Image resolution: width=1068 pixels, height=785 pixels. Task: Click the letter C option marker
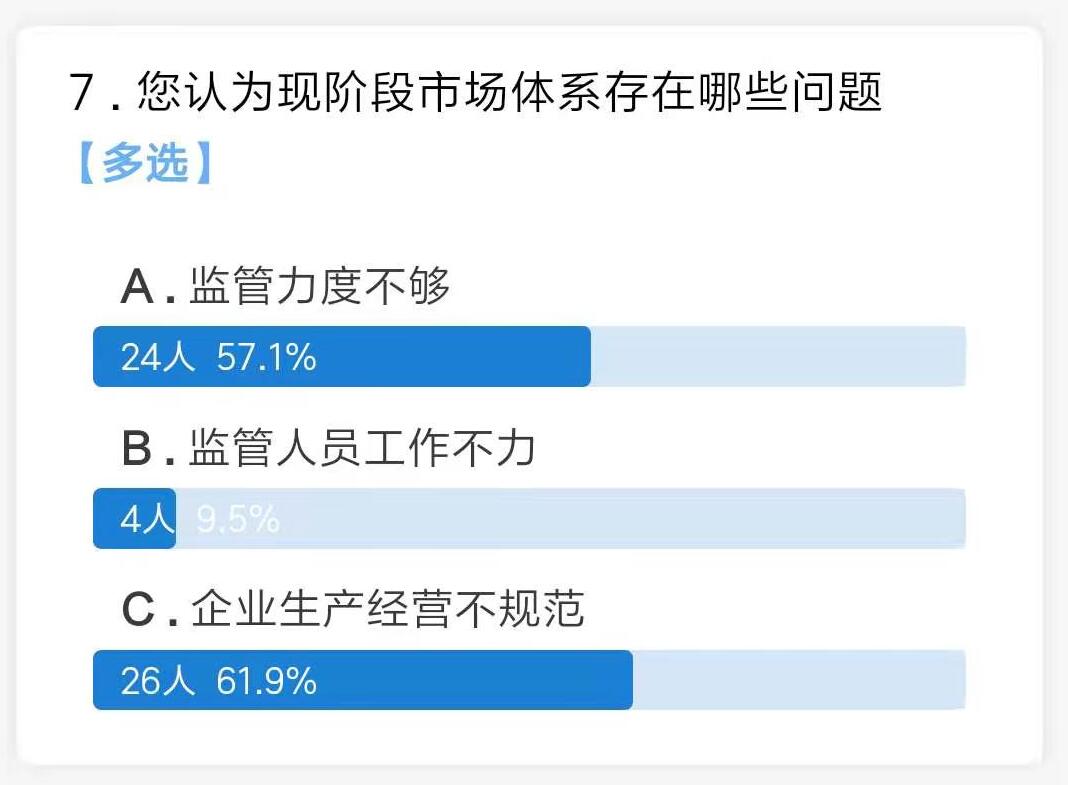pos(139,609)
